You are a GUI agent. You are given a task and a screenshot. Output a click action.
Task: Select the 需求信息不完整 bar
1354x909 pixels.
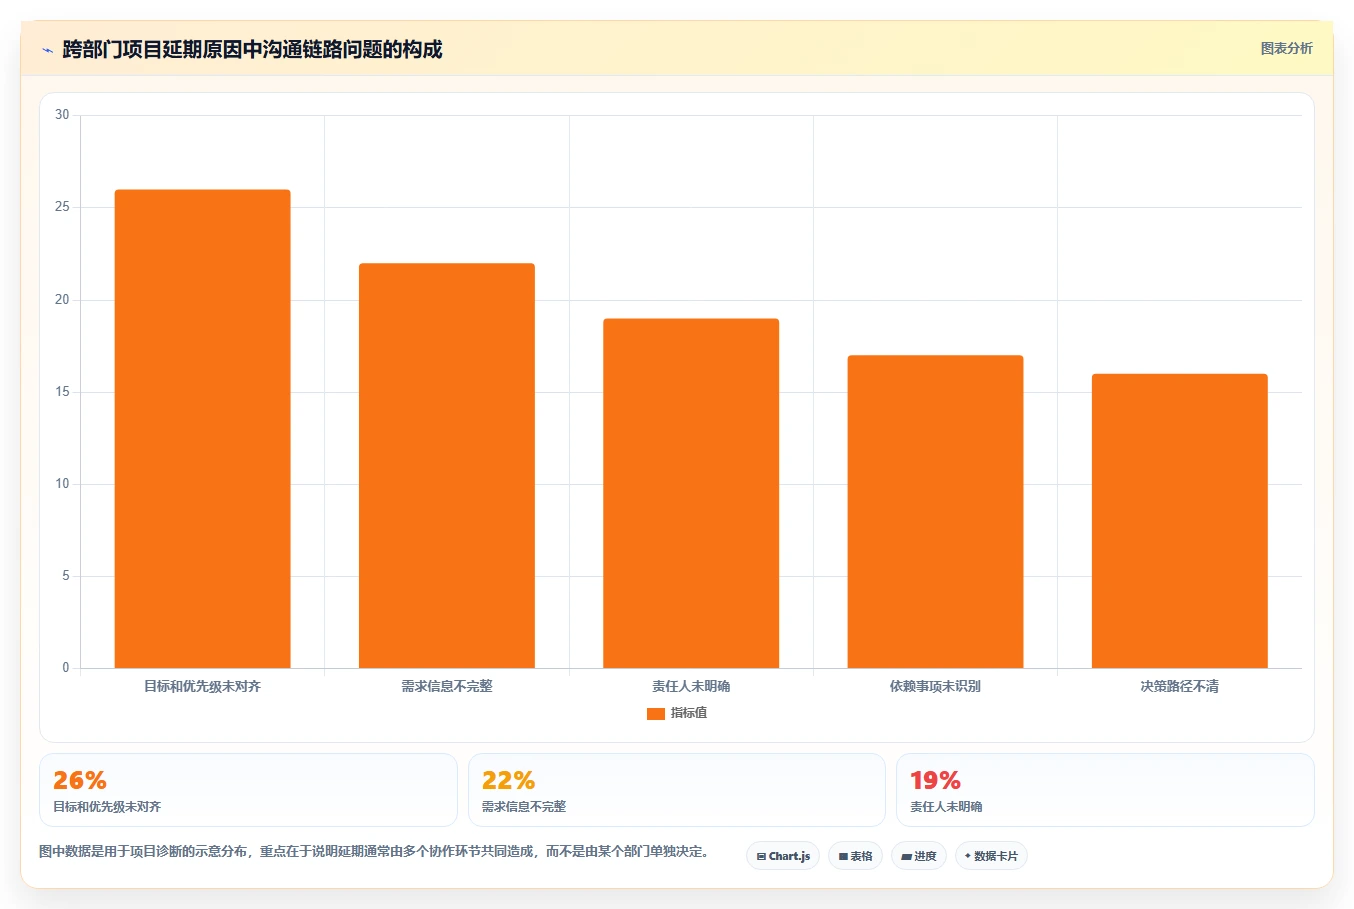click(x=447, y=466)
